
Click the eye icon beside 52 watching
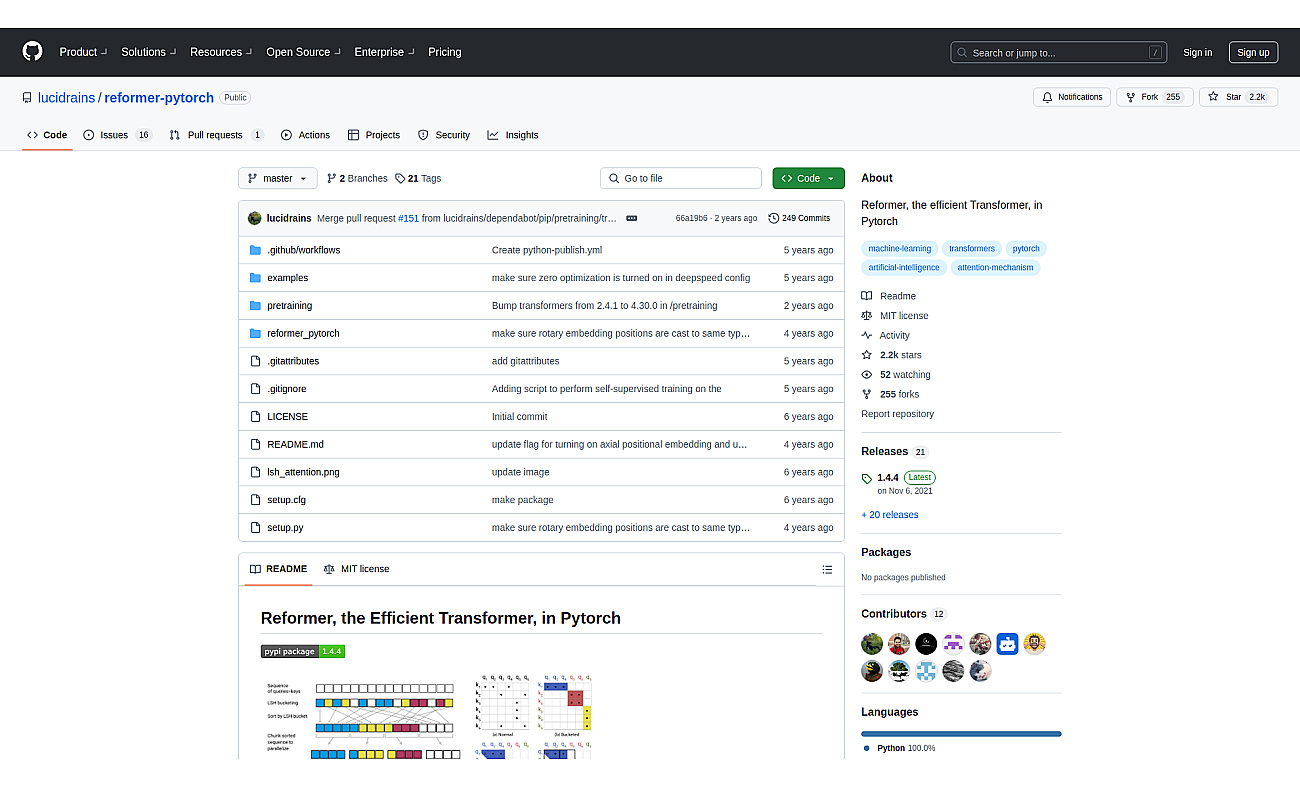tap(867, 375)
